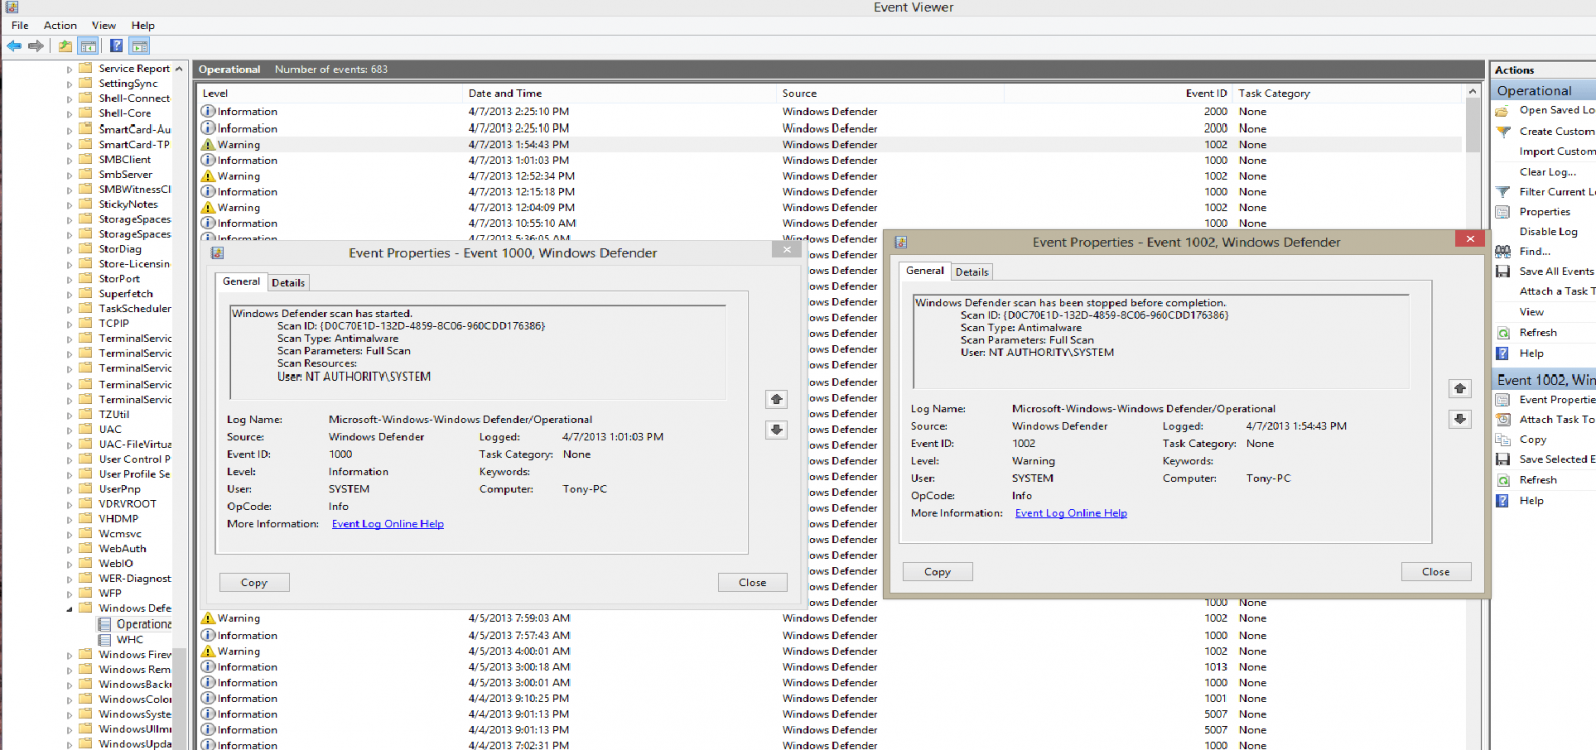Image resolution: width=1596 pixels, height=750 pixels.
Task: Sort events by Level column header
Action: click(331, 93)
